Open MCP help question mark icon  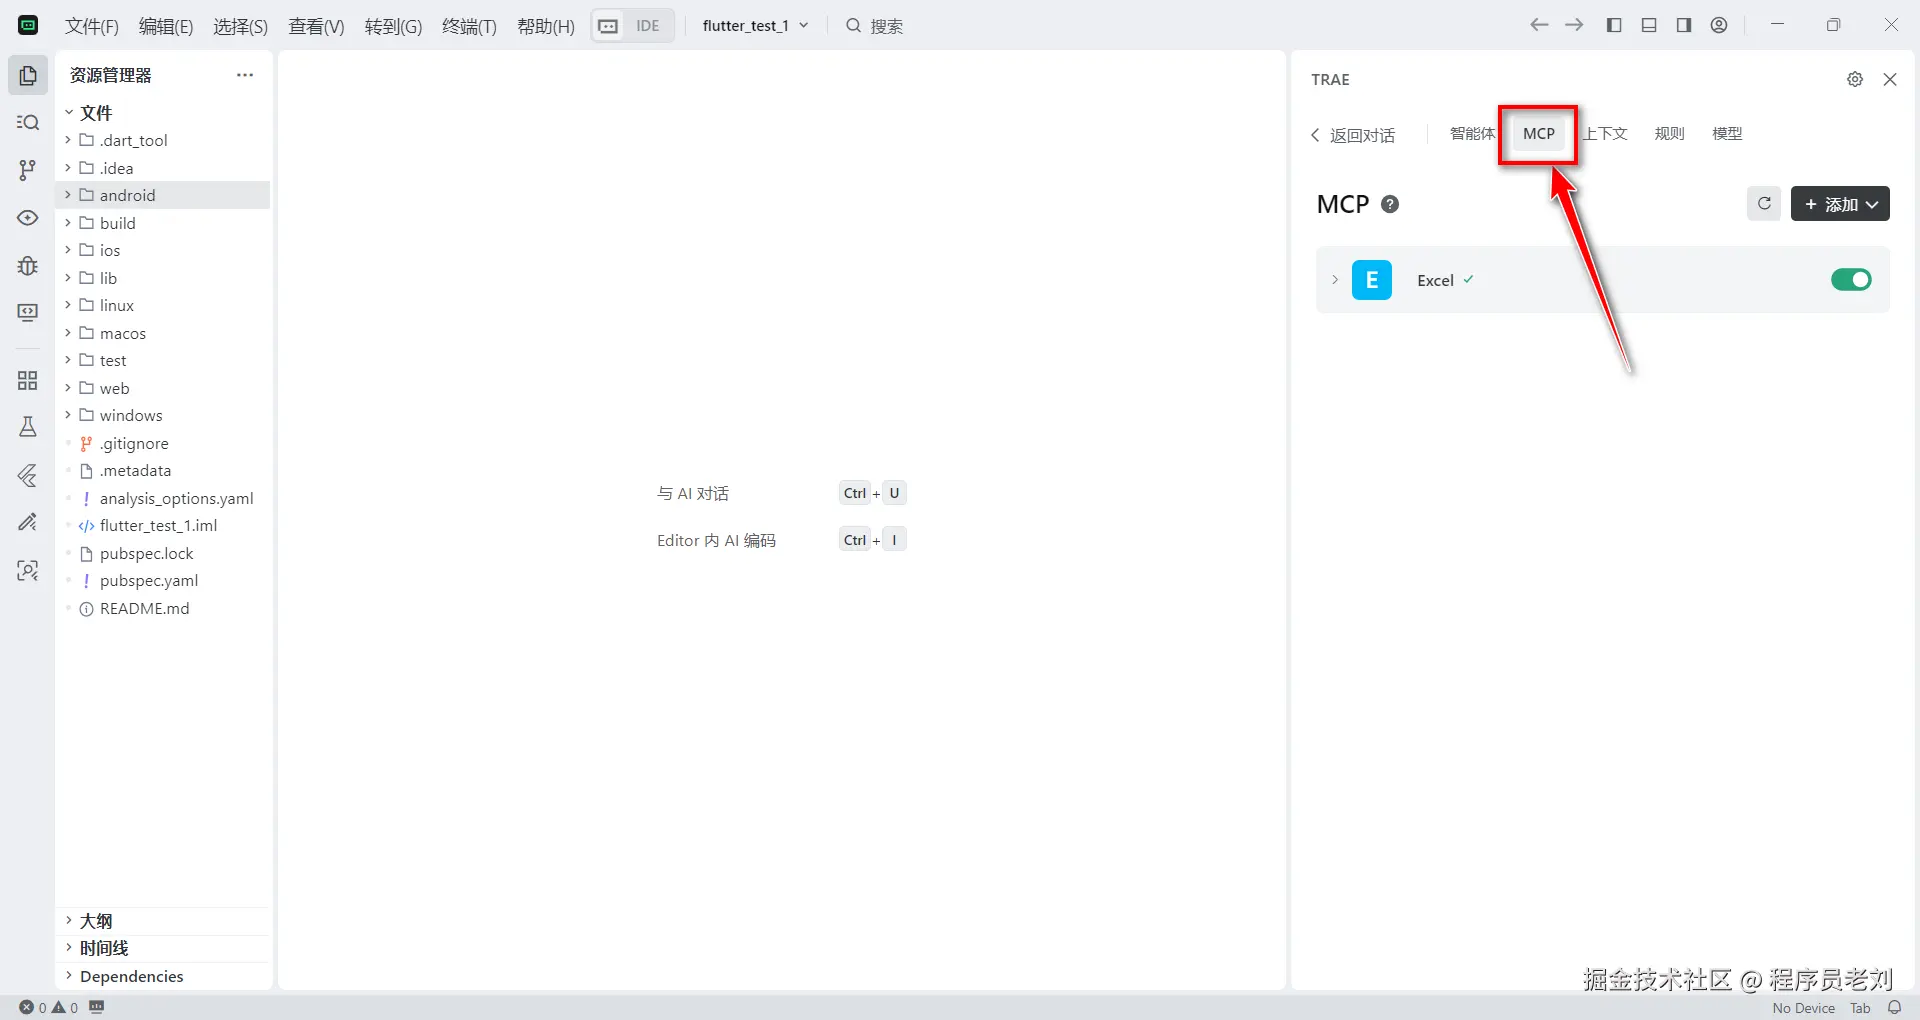[1390, 204]
